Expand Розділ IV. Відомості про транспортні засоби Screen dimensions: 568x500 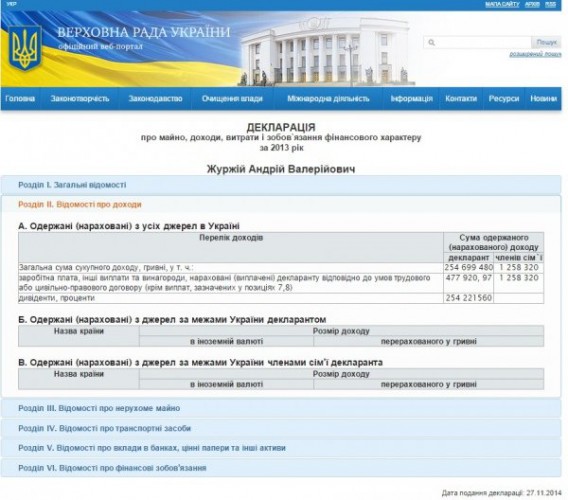coord(281,428)
